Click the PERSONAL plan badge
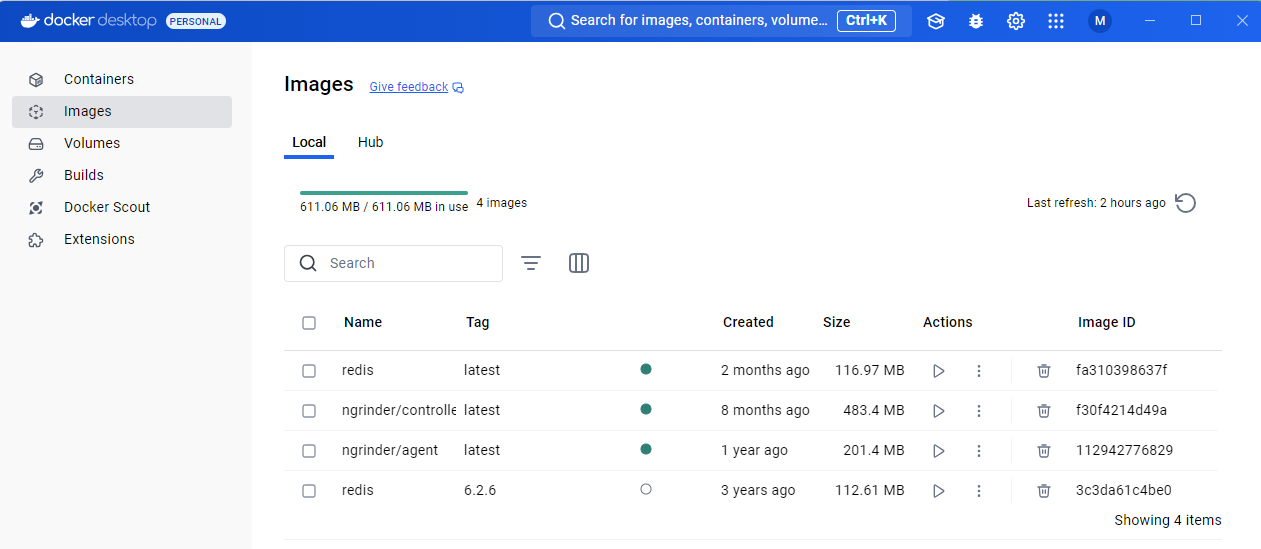Image resolution: width=1261 pixels, height=549 pixels. click(x=196, y=21)
